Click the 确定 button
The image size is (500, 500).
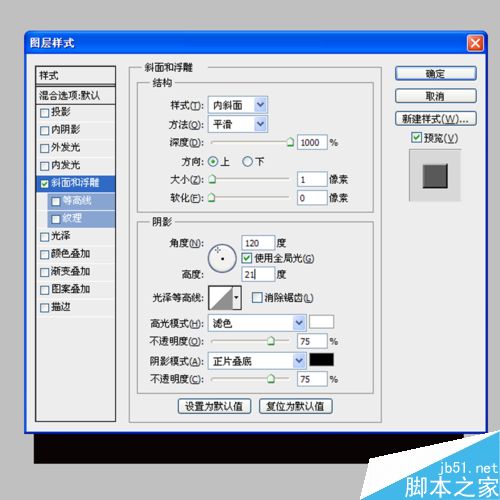point(436,73)
